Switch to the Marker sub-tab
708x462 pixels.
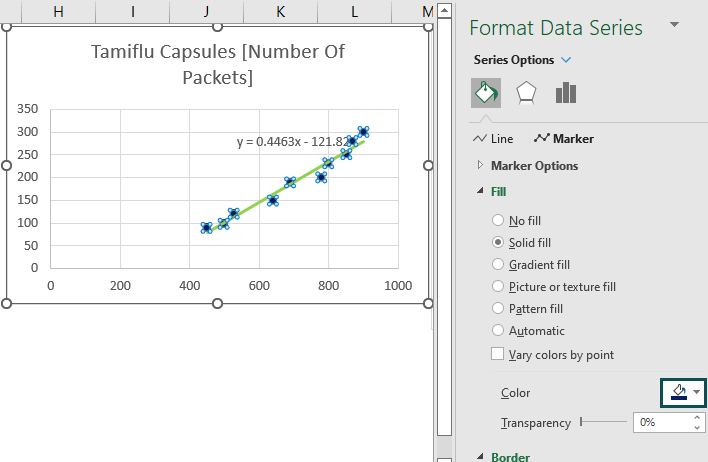click(x=564, y=139)
